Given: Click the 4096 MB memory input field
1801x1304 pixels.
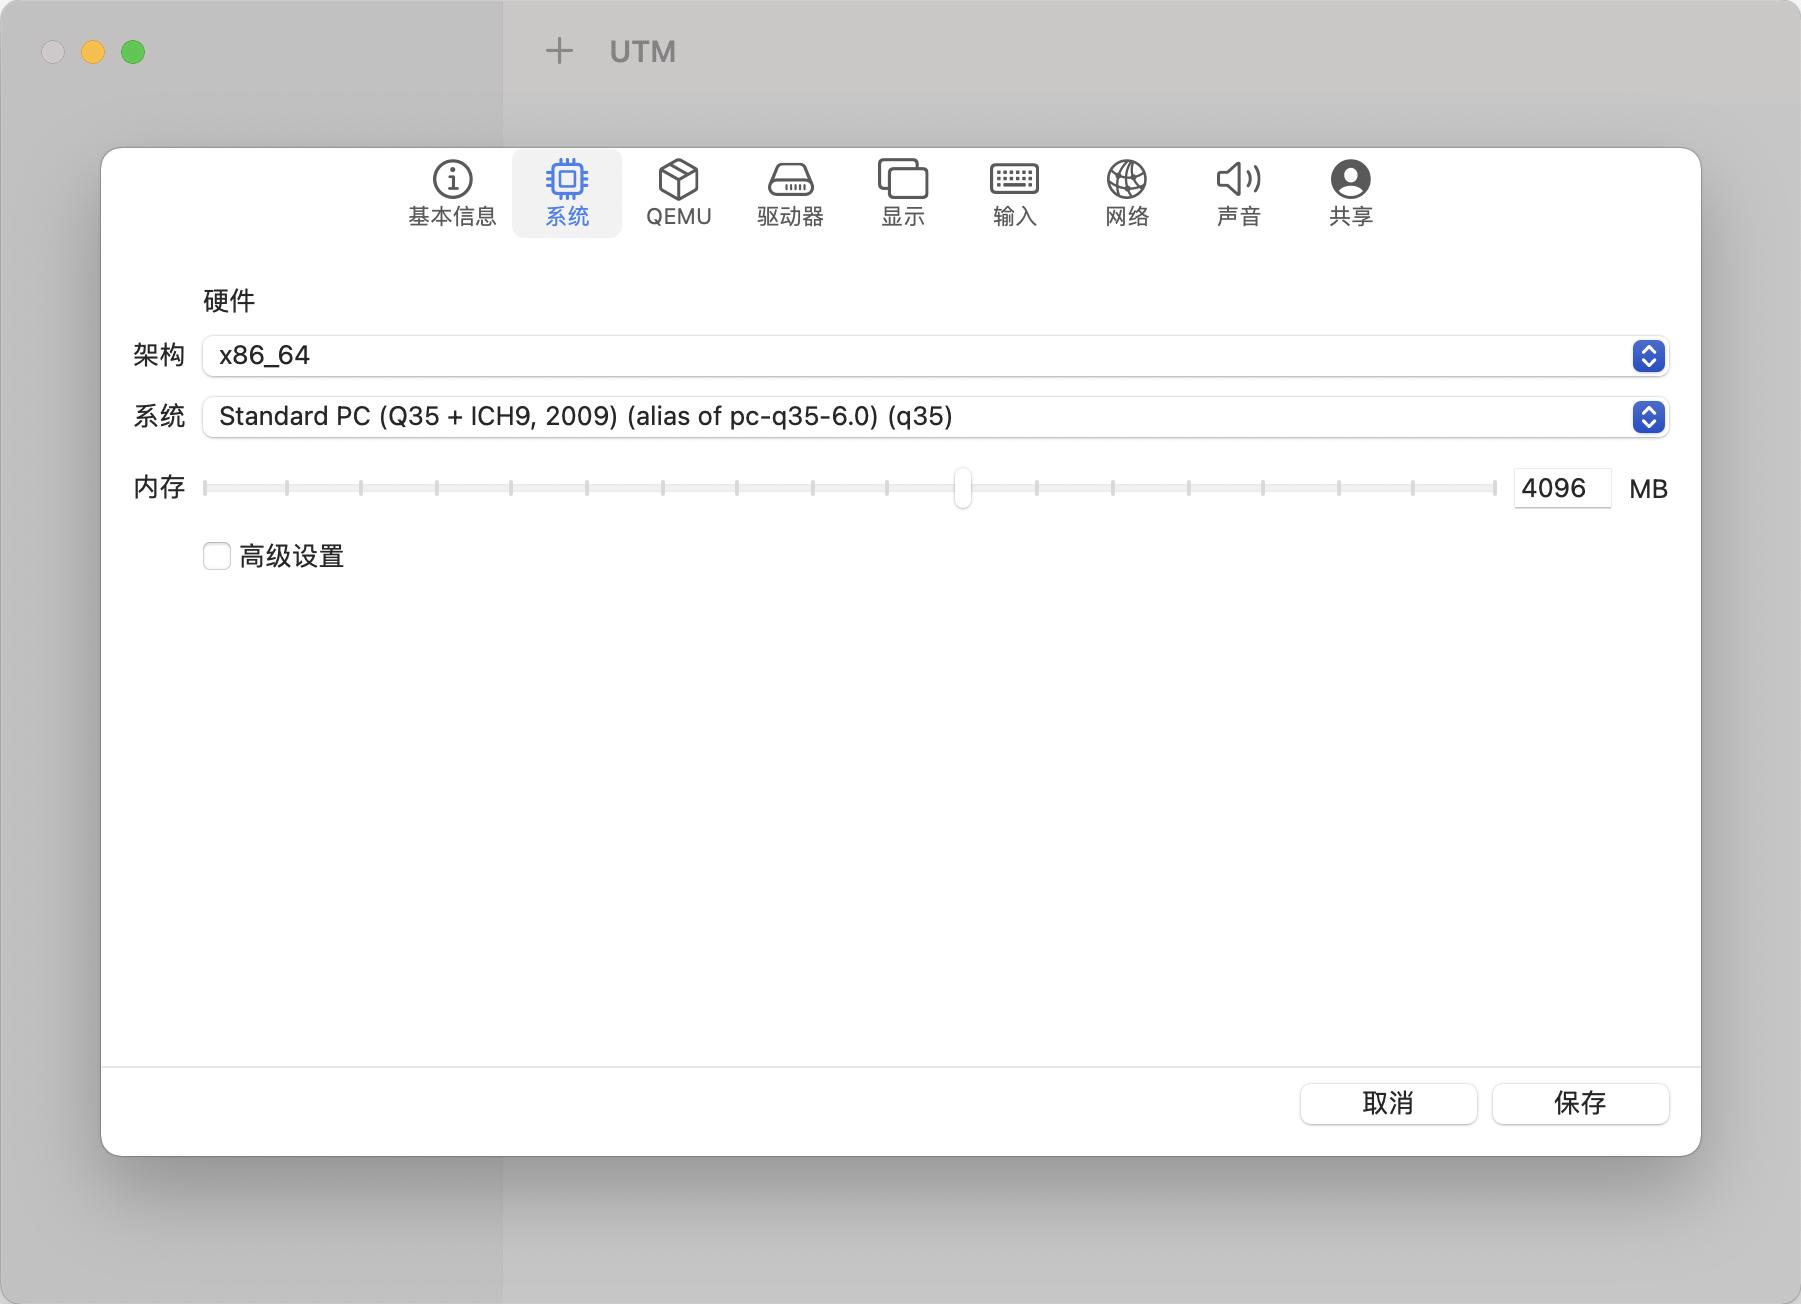Looking at the screenshot, I should click(1562, 488).
